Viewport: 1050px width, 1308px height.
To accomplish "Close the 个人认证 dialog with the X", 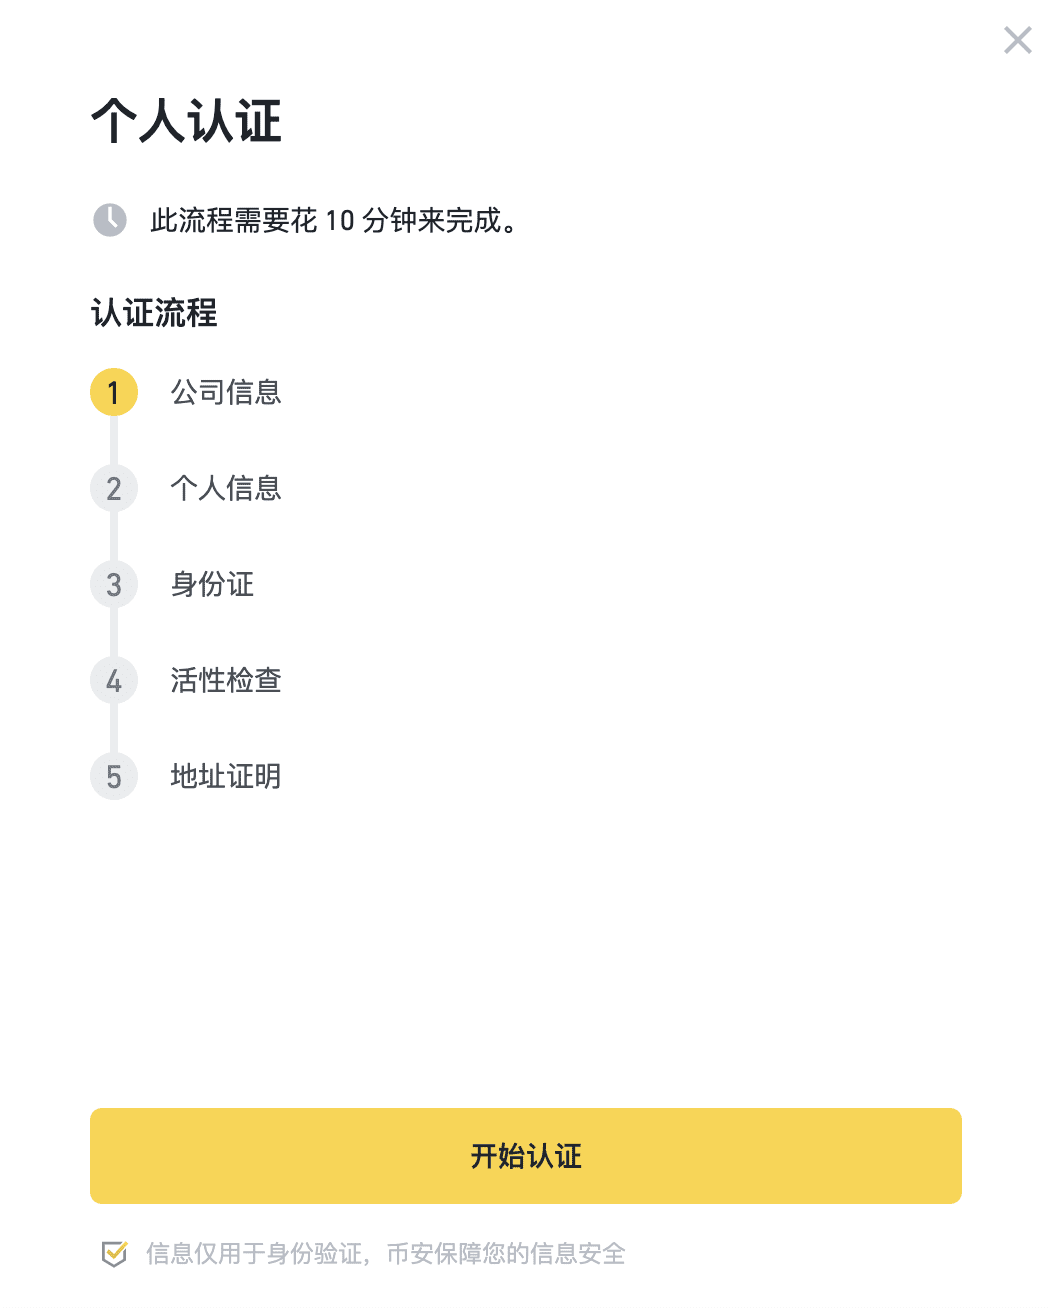I will point(1017,40).
